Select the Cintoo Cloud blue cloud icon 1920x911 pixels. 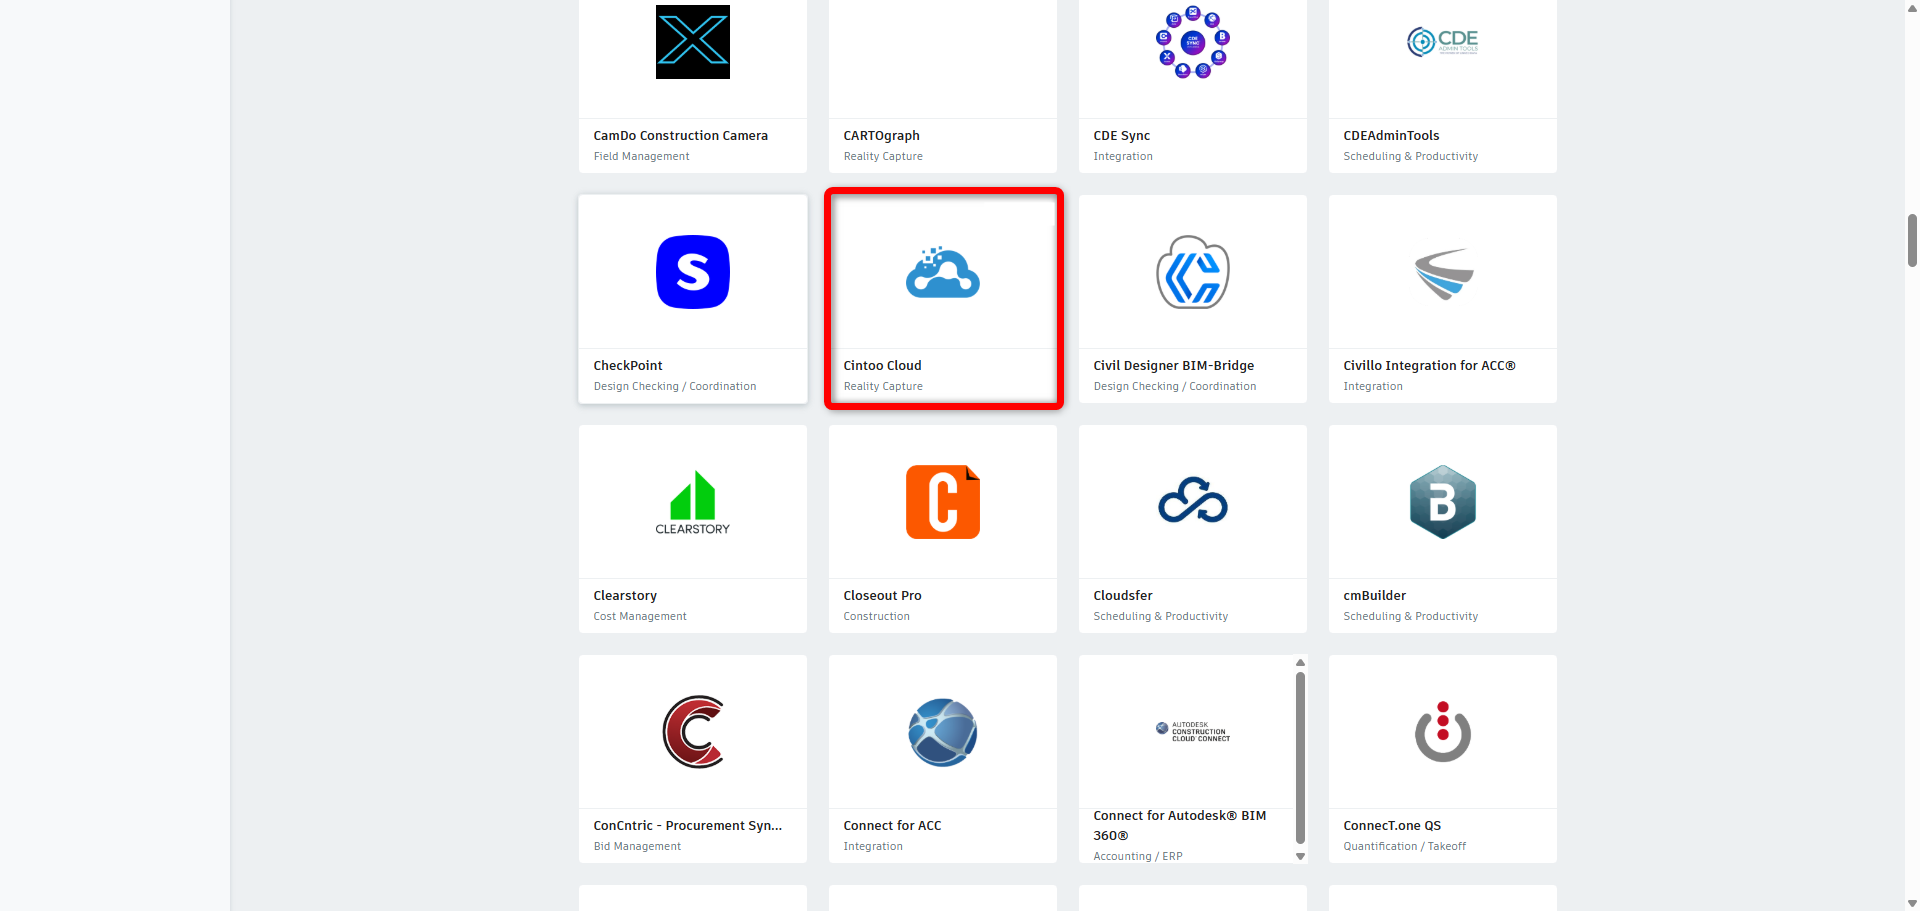coord(943,273)
